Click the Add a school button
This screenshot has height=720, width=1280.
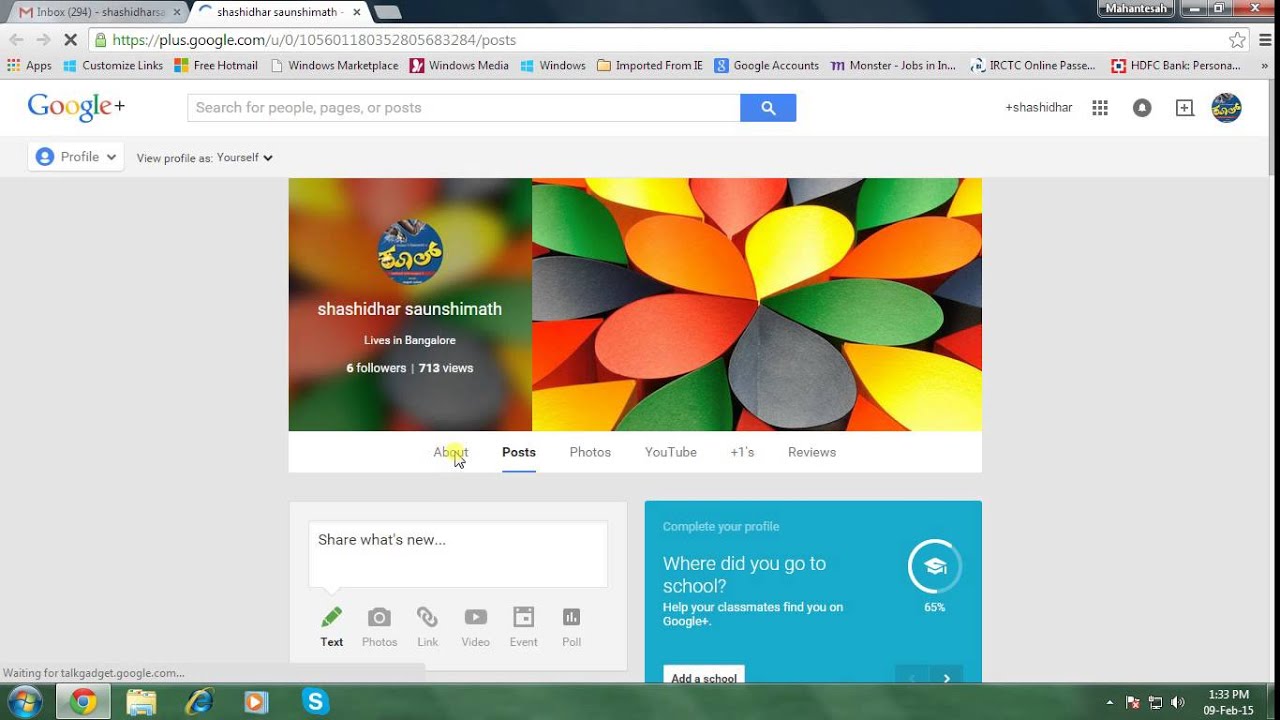[704, 675]
